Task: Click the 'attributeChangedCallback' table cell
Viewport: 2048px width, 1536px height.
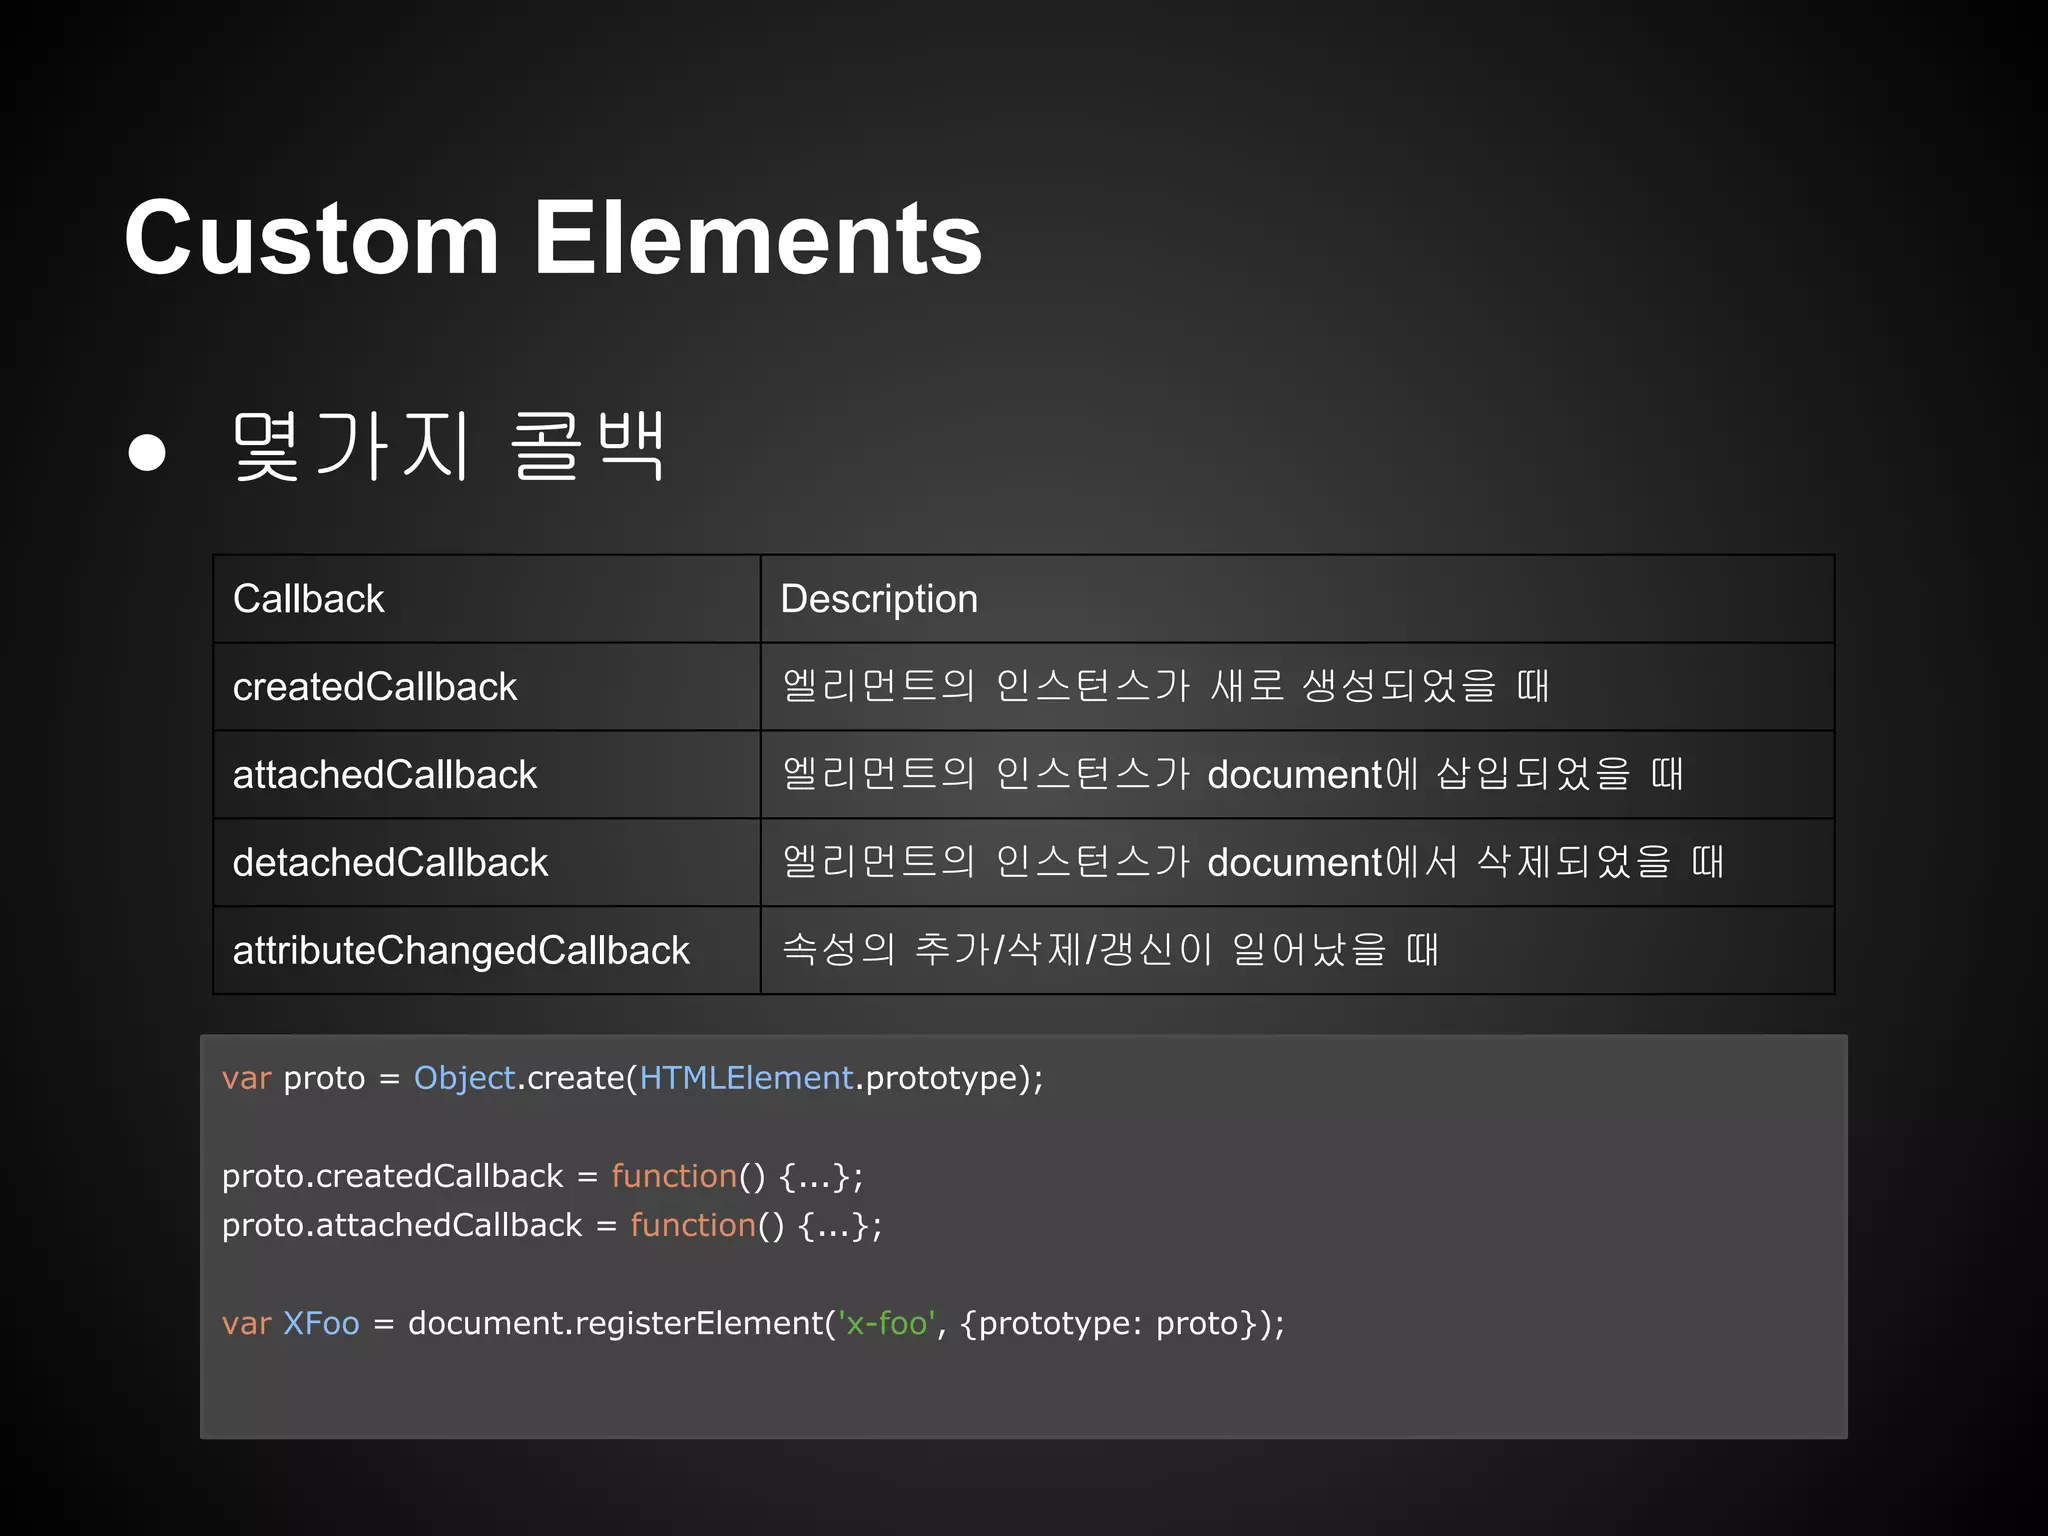Action: pyautogui.click(x=487, y=951)
